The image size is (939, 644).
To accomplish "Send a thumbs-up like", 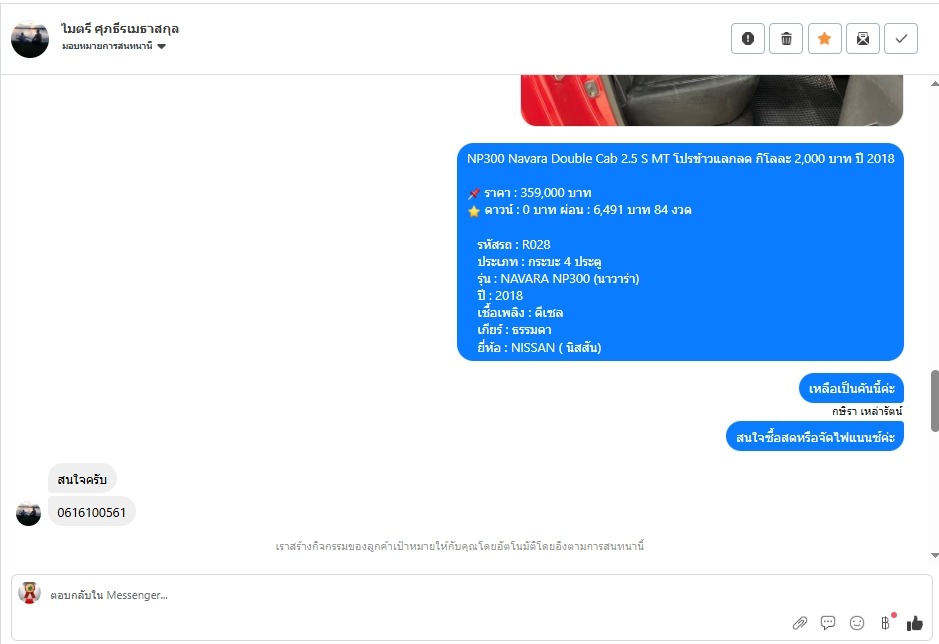I will (914, 624).
